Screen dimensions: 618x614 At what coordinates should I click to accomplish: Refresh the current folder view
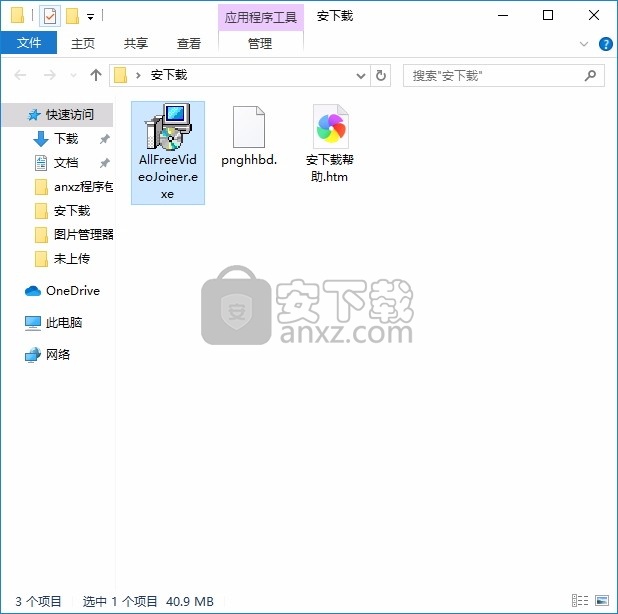pyautogui.click(x=381, y=75)
